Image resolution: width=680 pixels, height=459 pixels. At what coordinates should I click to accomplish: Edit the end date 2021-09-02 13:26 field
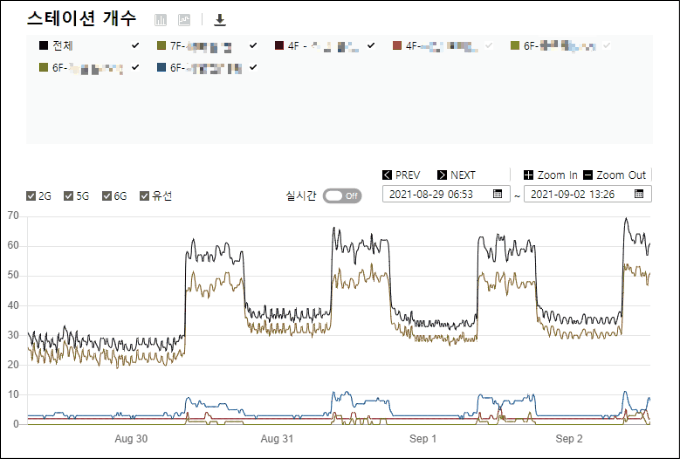coord(588,194)
